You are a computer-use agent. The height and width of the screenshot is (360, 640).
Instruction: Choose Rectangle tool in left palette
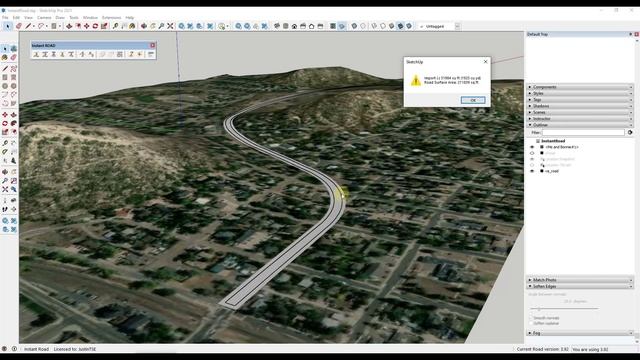point(5,77)
